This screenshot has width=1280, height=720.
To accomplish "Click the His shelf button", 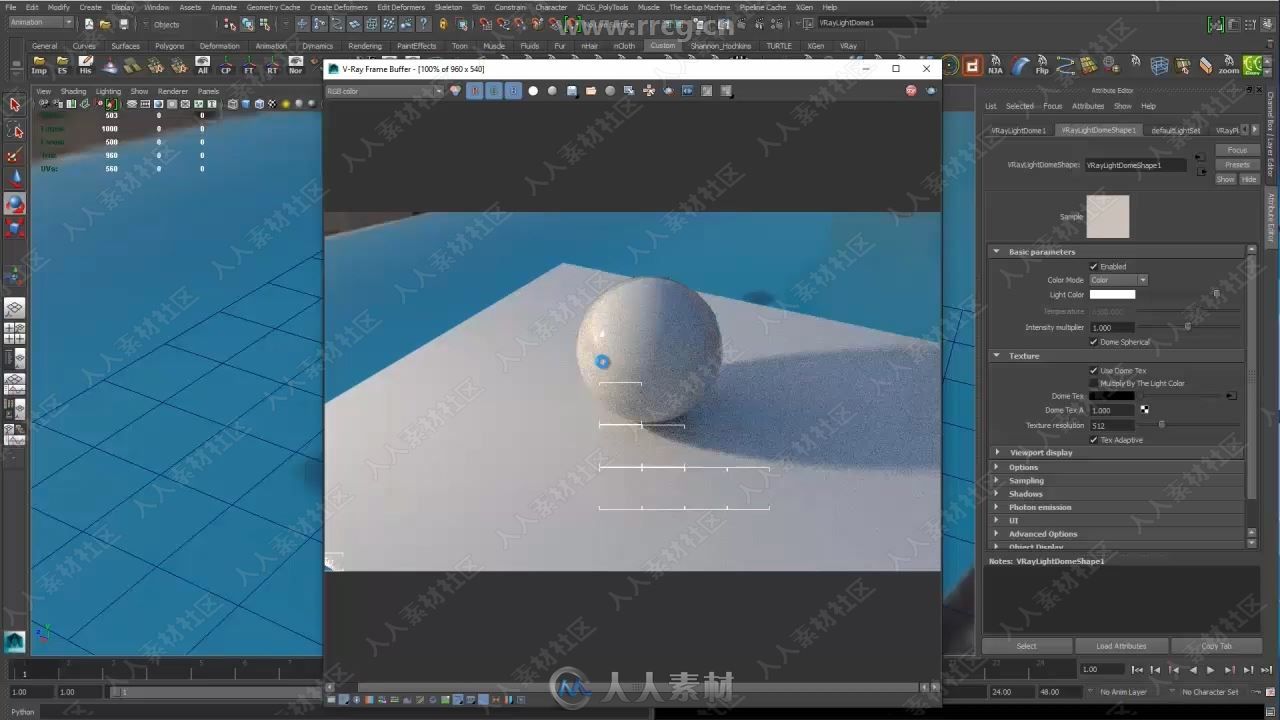I will pyautogui.click(x=85, y=66).
